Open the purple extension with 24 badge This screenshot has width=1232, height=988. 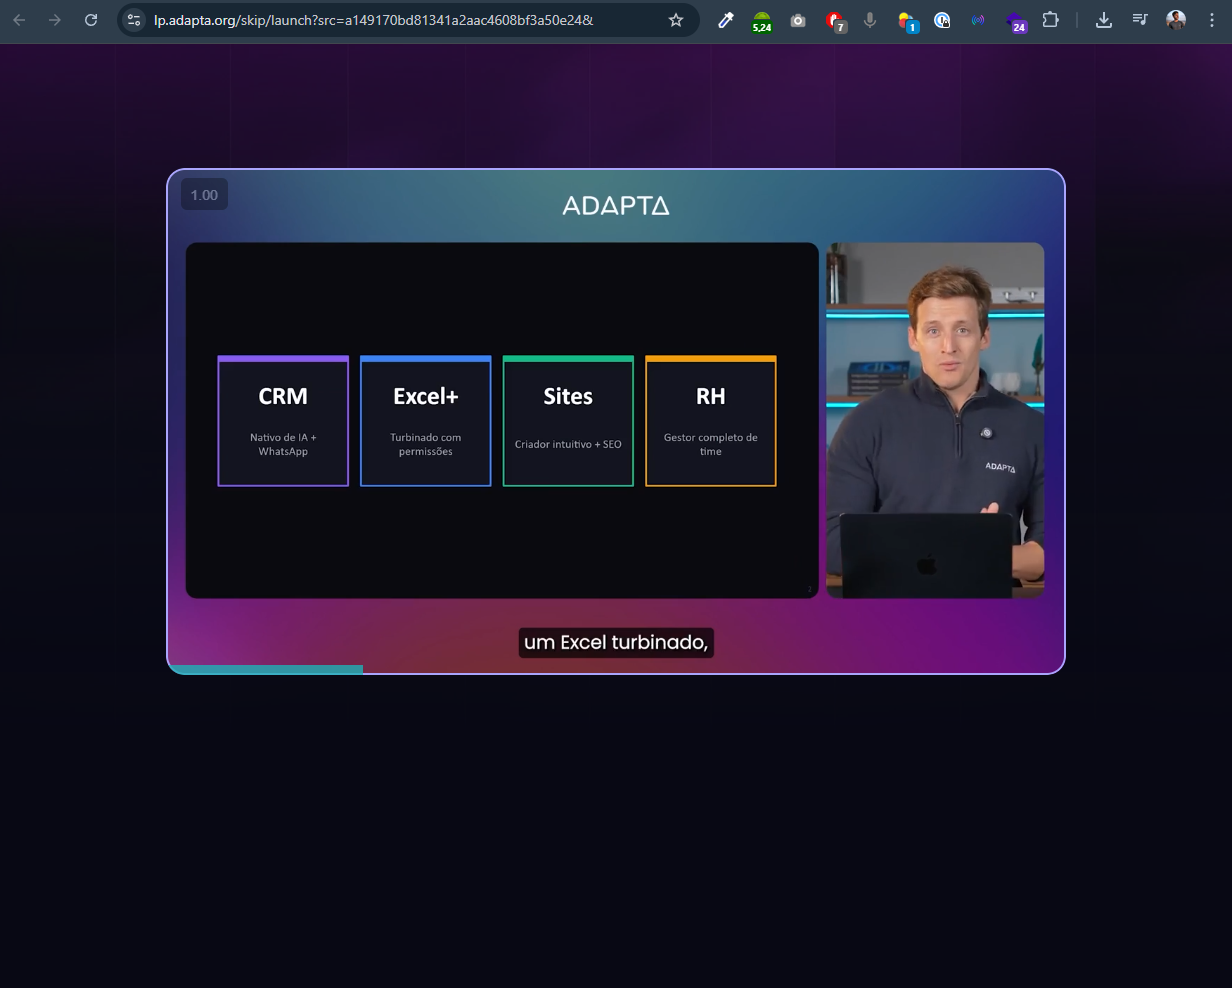point(1017,20)
